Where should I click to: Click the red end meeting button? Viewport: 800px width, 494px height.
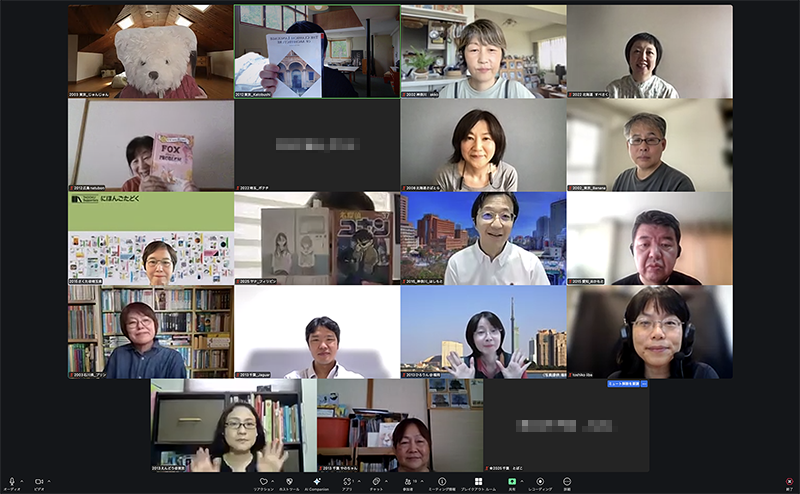789,481
